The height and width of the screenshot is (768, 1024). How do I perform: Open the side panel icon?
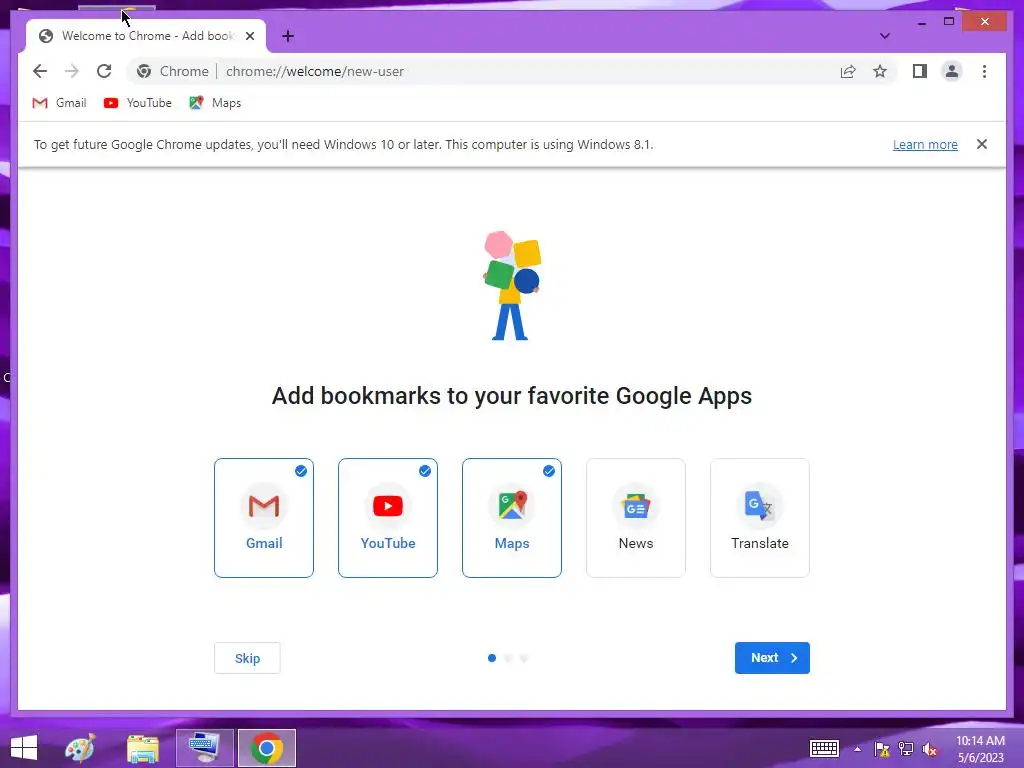920,71
